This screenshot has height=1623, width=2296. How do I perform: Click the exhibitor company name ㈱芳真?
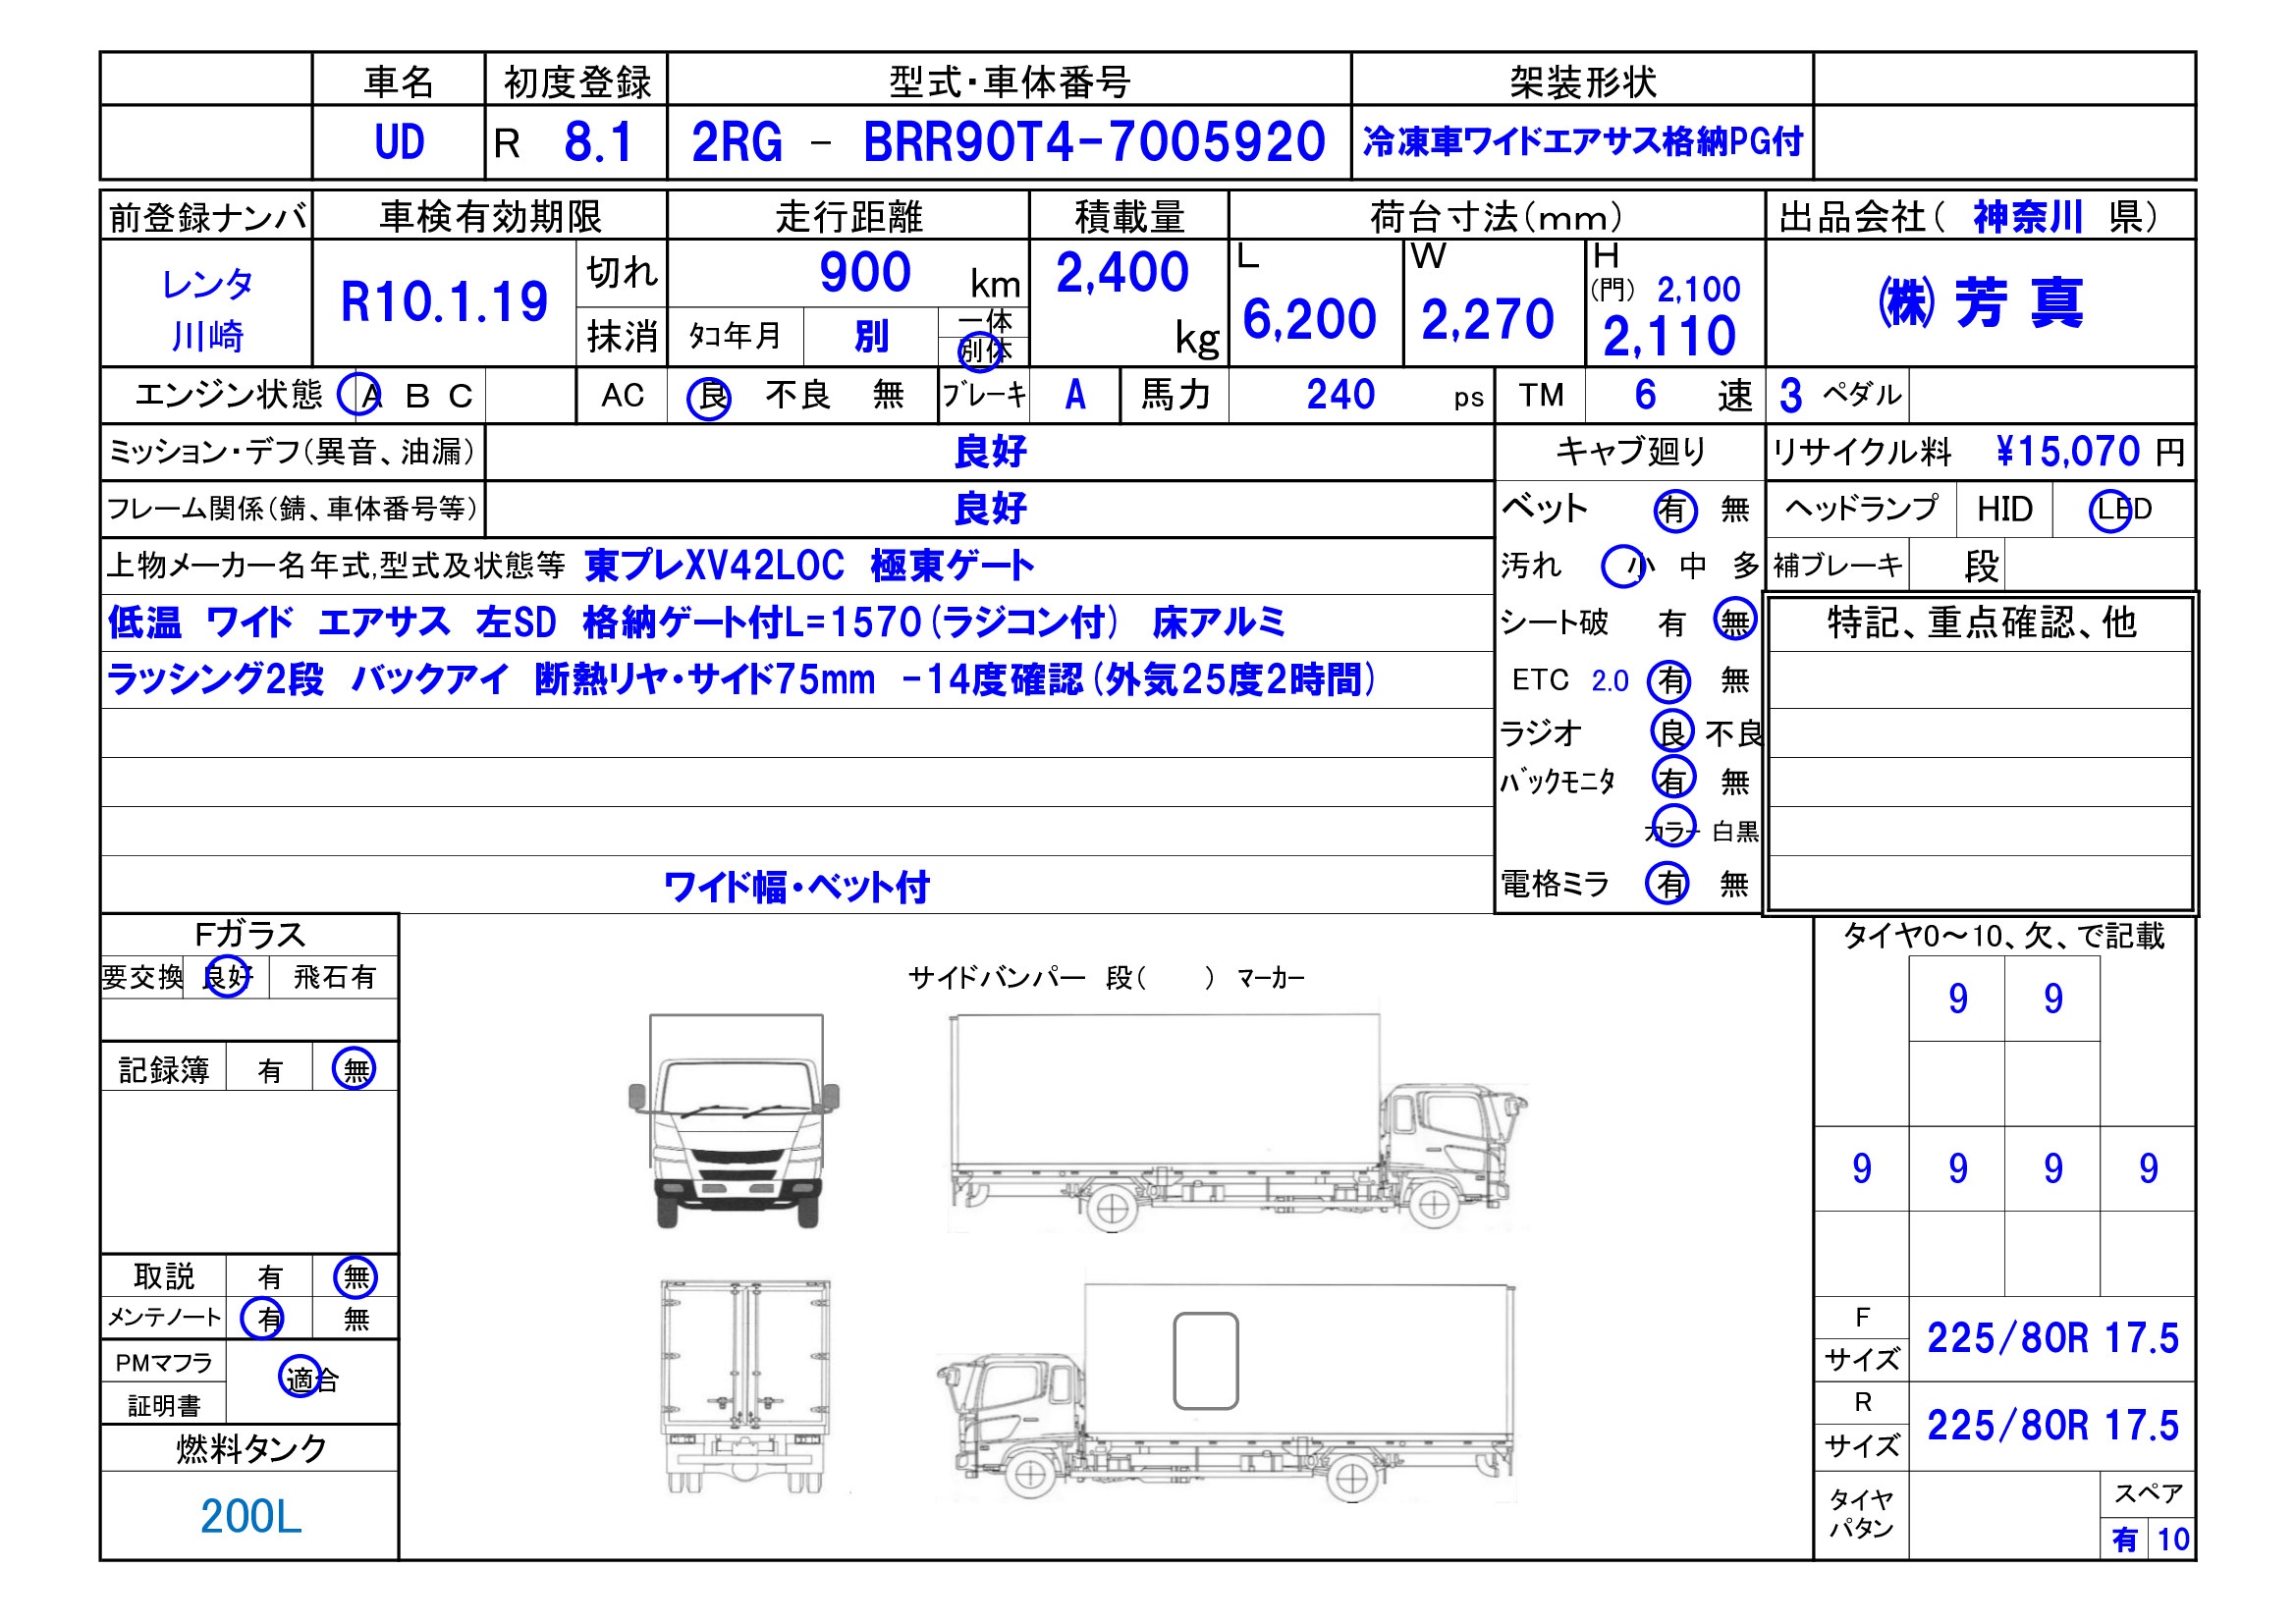pyautogui.click(x=1980, y=302)
